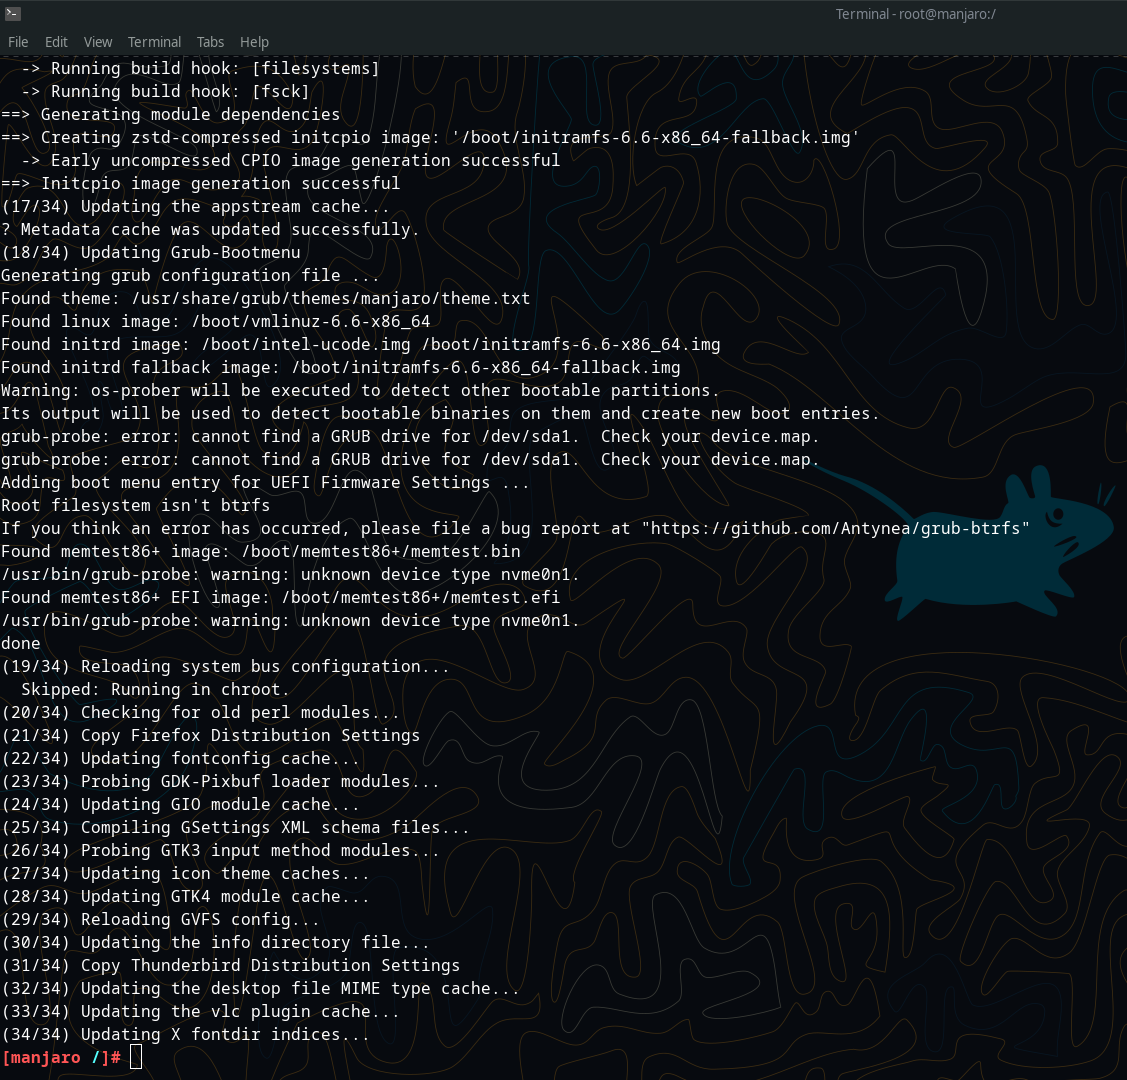This screenshot has height=1080, width=1127.
Task: Open the Tabs menu
Action: pos(210,42)
